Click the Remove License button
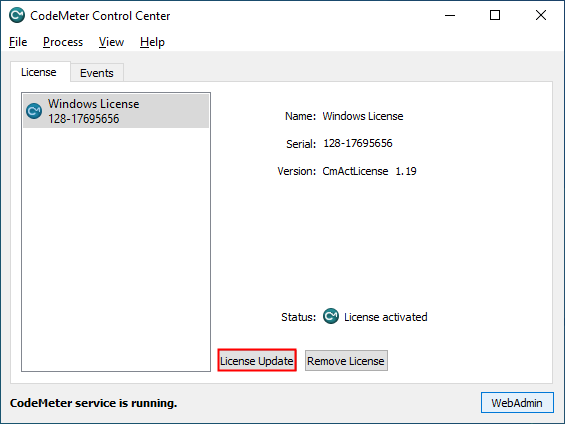The image size is (565, 424). pyautogui.click(x=346, y=361)
